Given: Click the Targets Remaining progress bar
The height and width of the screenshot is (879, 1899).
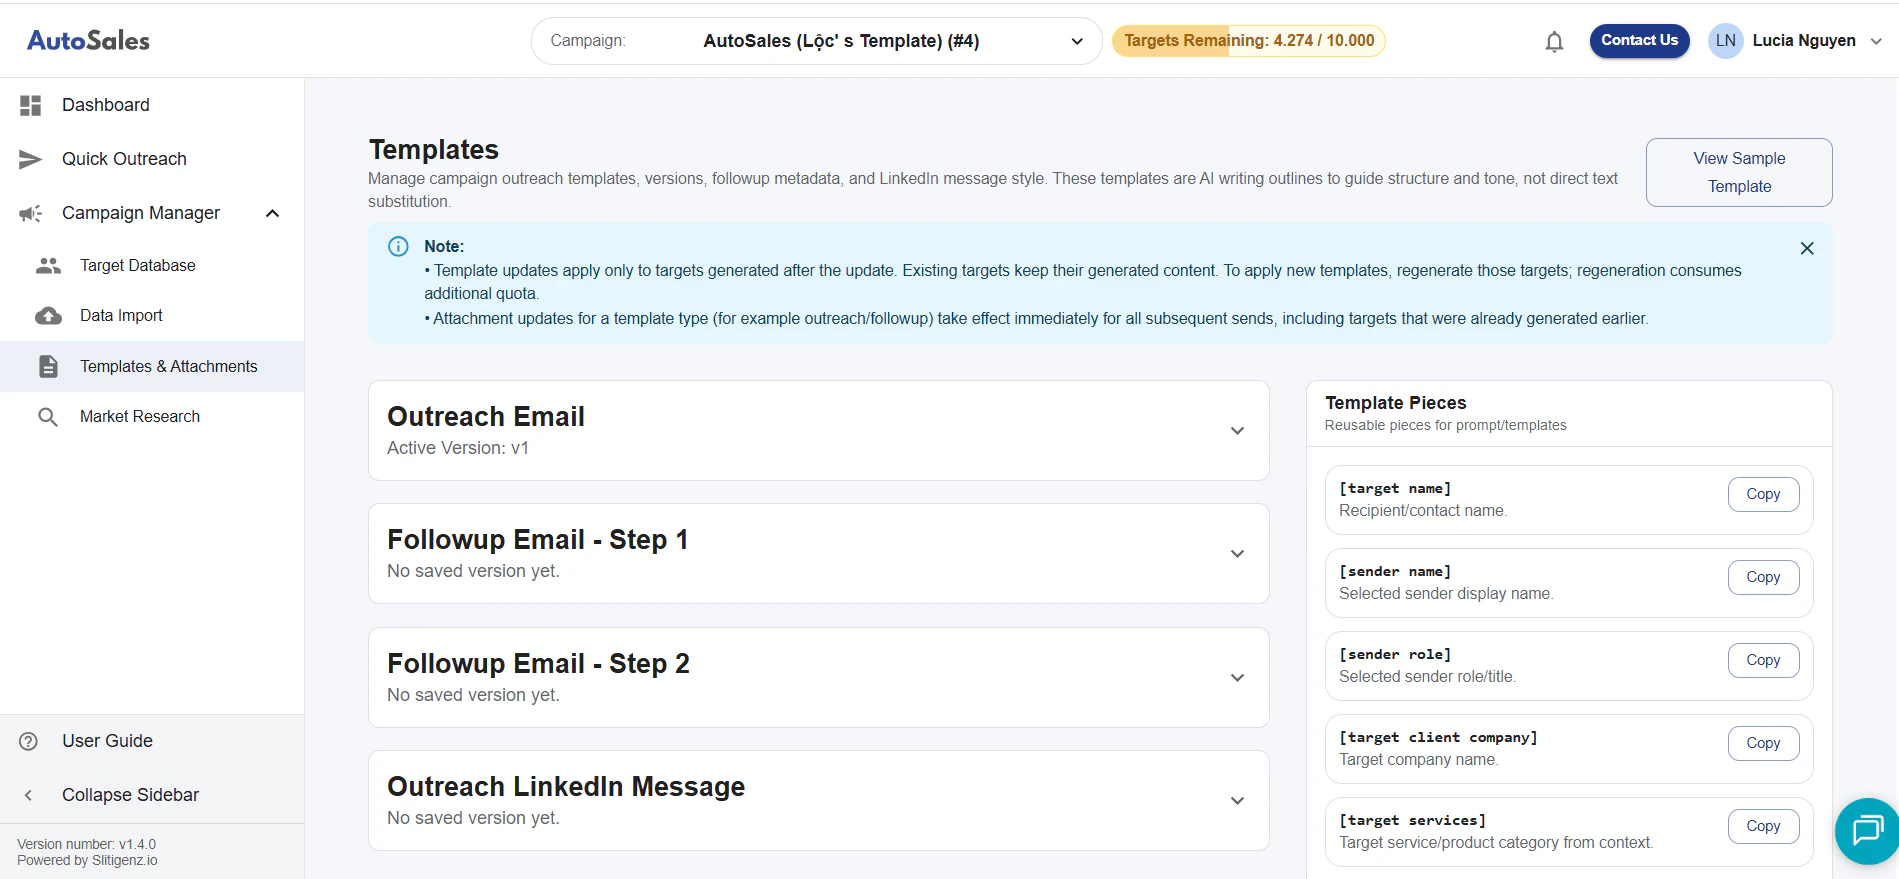Looking at the screenshot, I should 1249,41.
